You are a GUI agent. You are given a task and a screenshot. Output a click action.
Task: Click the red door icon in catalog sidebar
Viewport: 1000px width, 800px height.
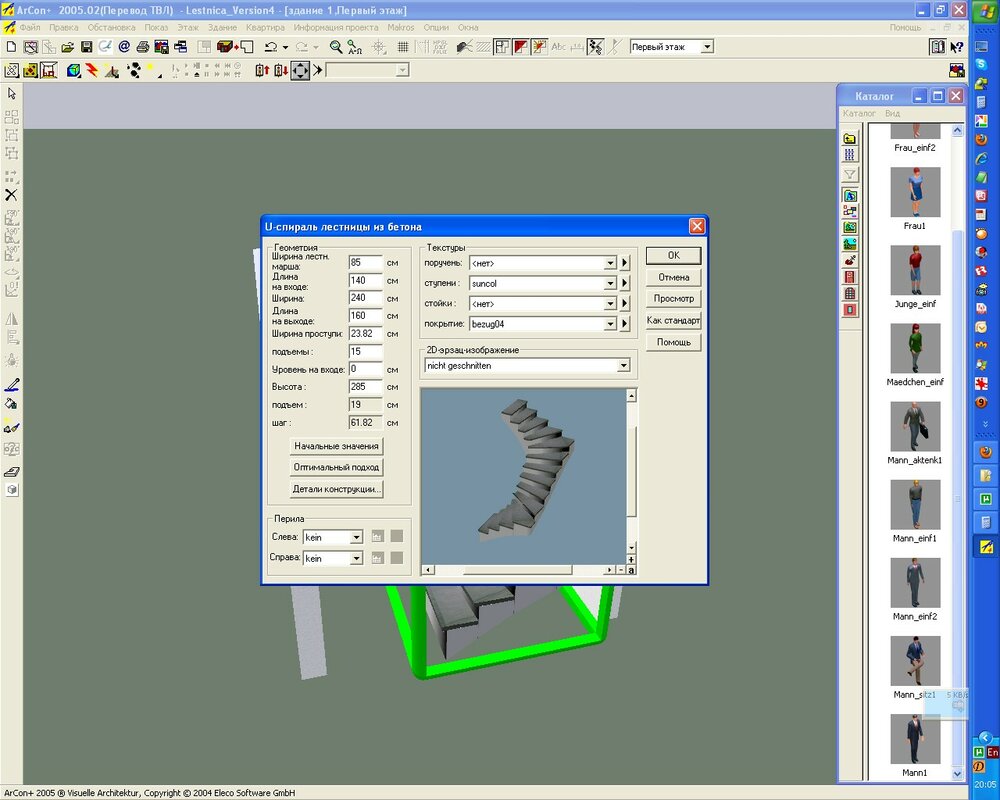point(850,276)
